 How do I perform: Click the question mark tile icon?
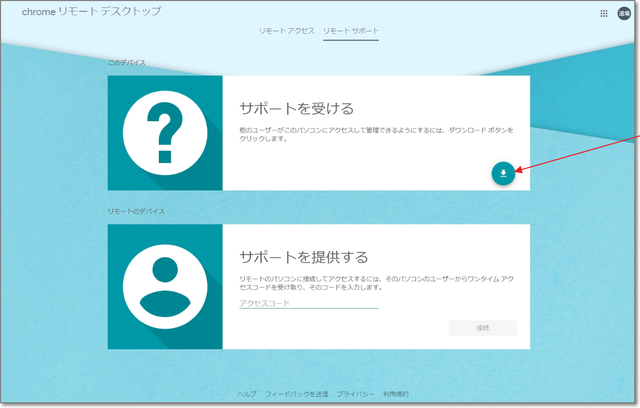coord(165,132)
